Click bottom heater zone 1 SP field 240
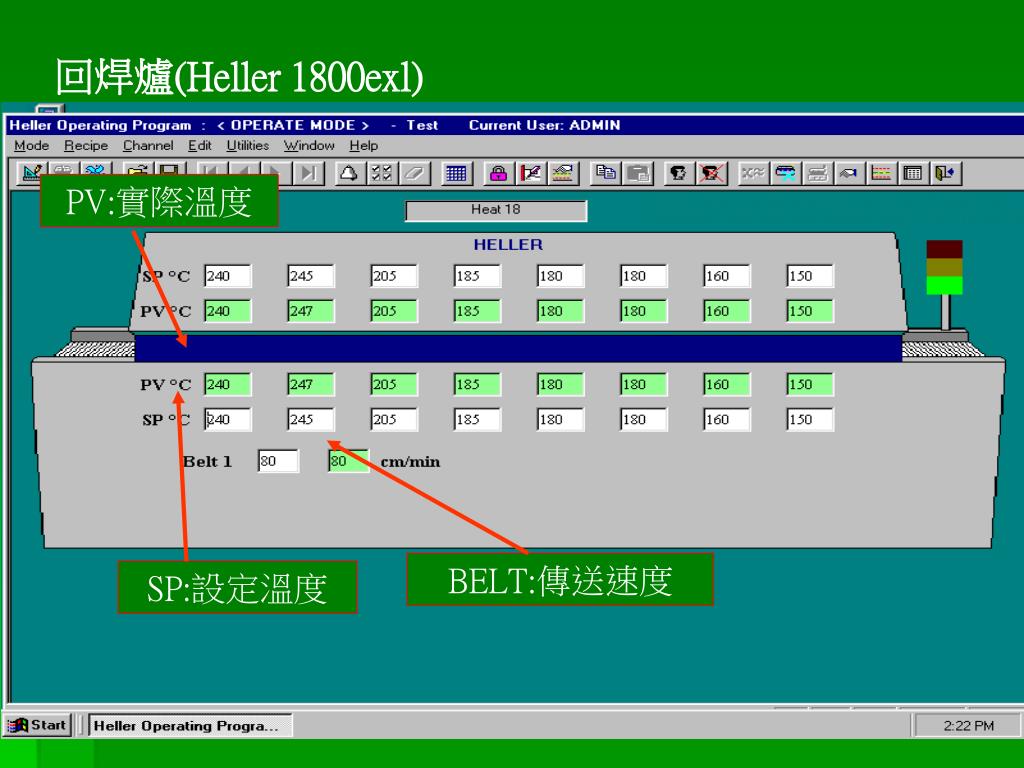The height and width of the screenshot is (768, 1024). tap(227, 419)
